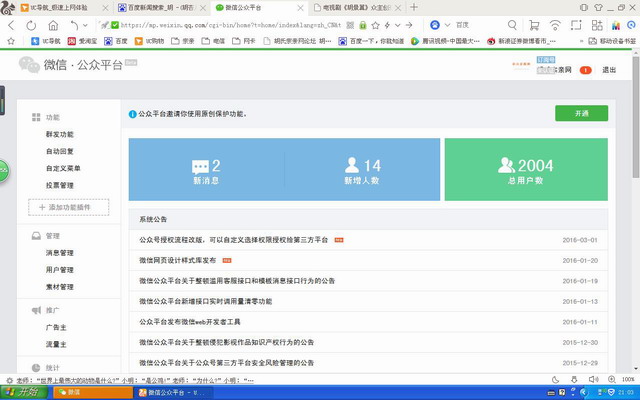Viewport: 640px width, 400px height.
Task: Click the green padlock security icon
Action: tap(362, 25)
